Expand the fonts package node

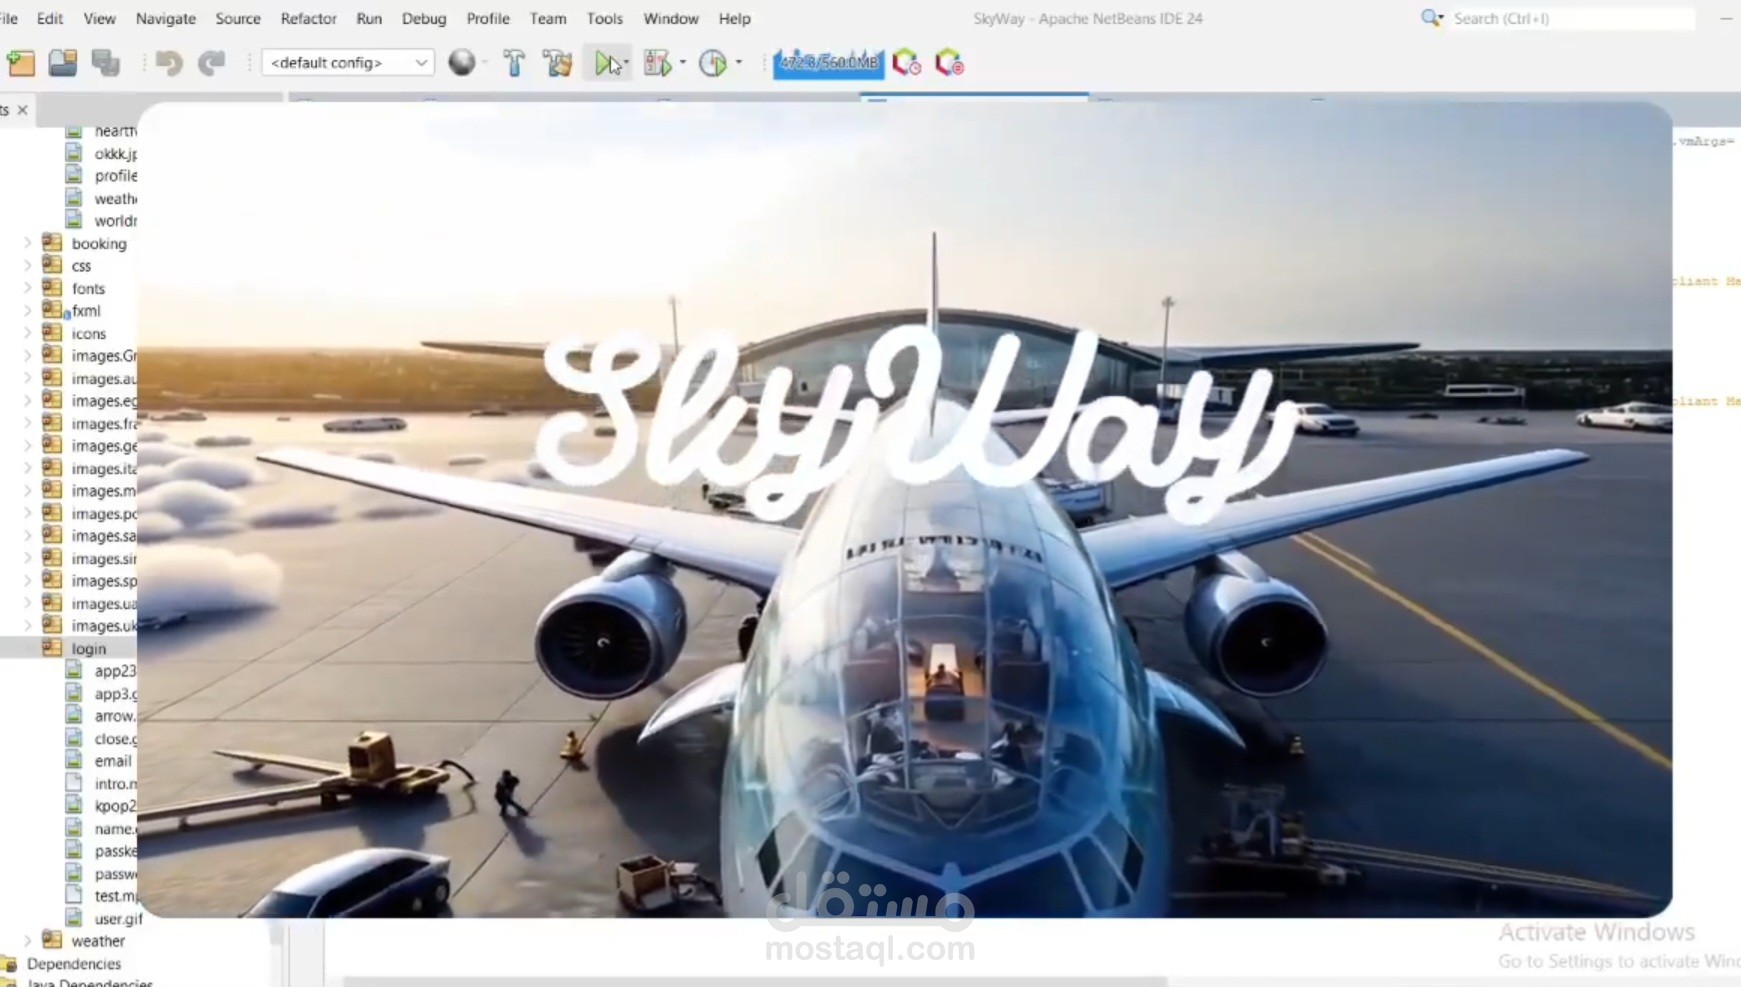click(27, 288)
